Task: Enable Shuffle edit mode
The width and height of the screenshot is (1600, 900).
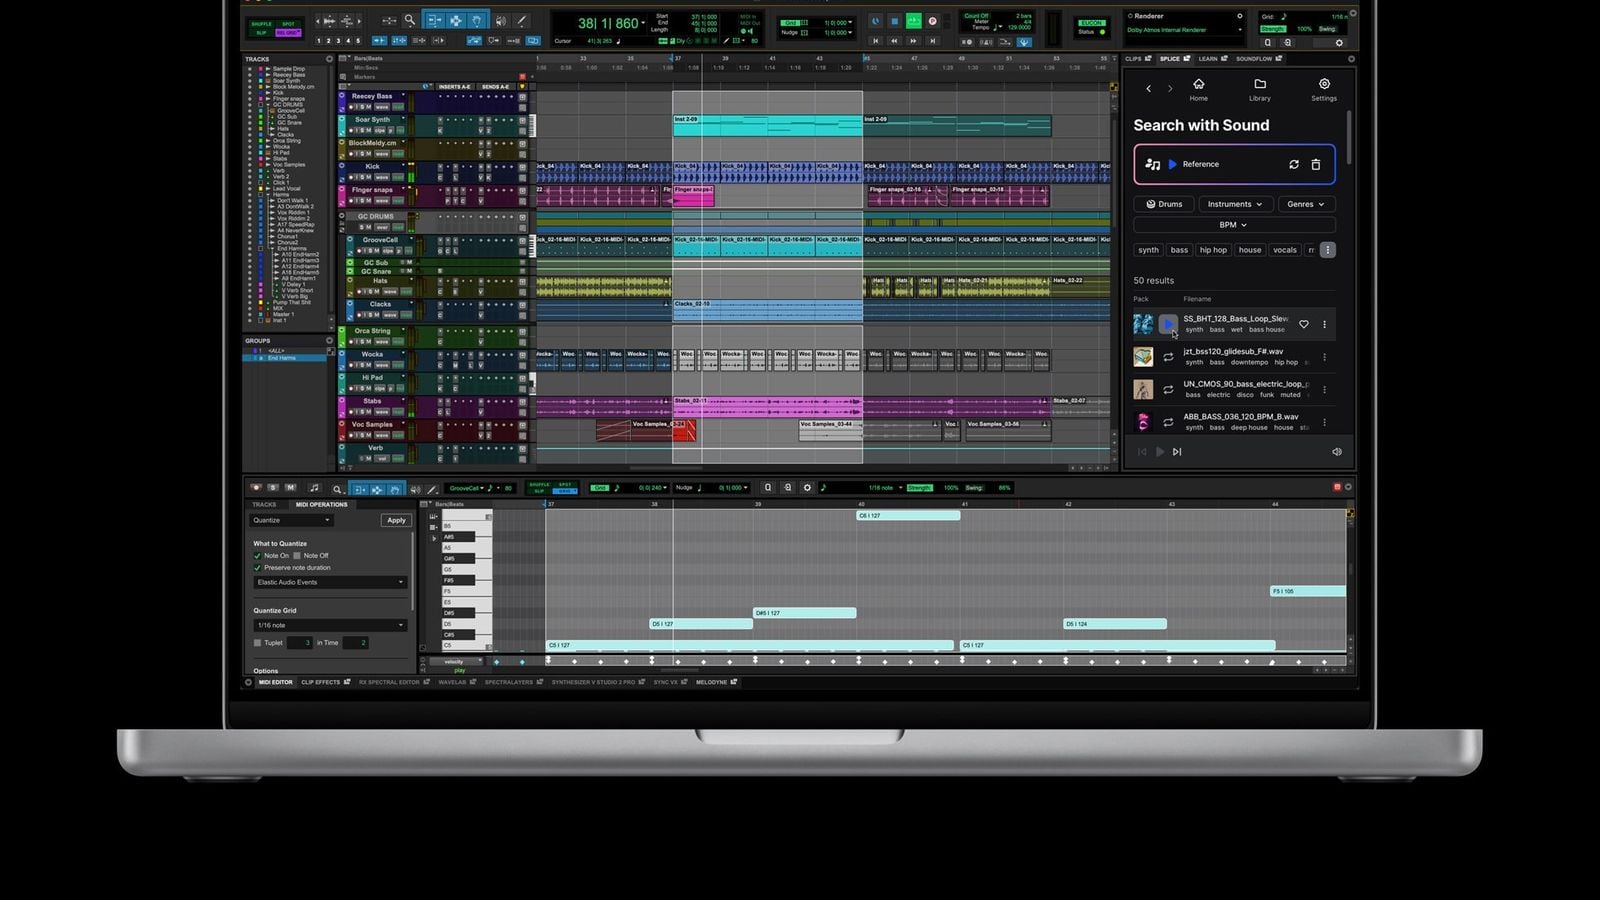Action: (261, 23)
